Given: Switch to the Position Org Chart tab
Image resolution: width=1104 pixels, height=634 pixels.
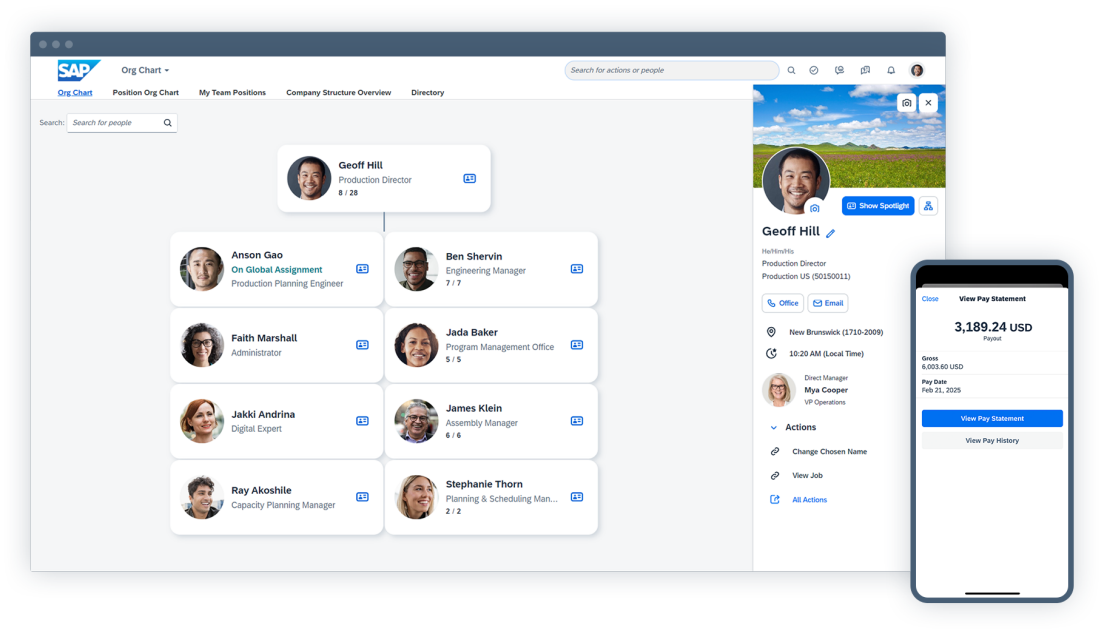Looking at the screenshot, I should 146,93.
